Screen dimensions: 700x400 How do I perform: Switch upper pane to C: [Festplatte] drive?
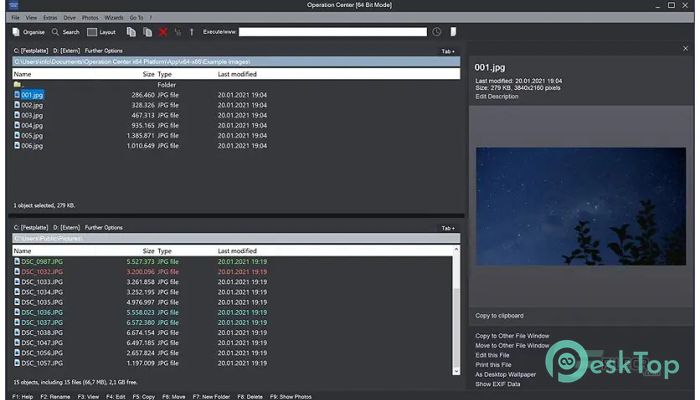[31, 51]
